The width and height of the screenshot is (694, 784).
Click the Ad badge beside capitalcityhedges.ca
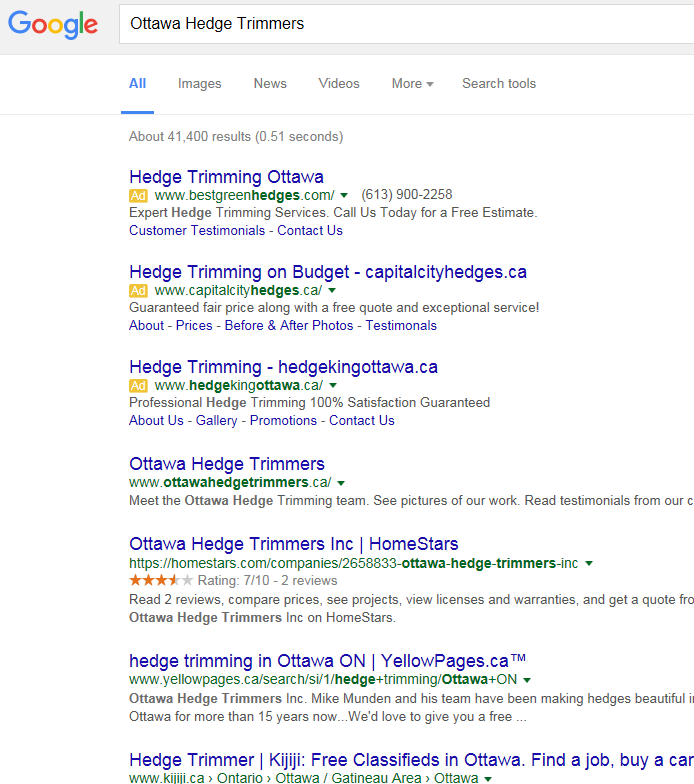coord(139,290)
